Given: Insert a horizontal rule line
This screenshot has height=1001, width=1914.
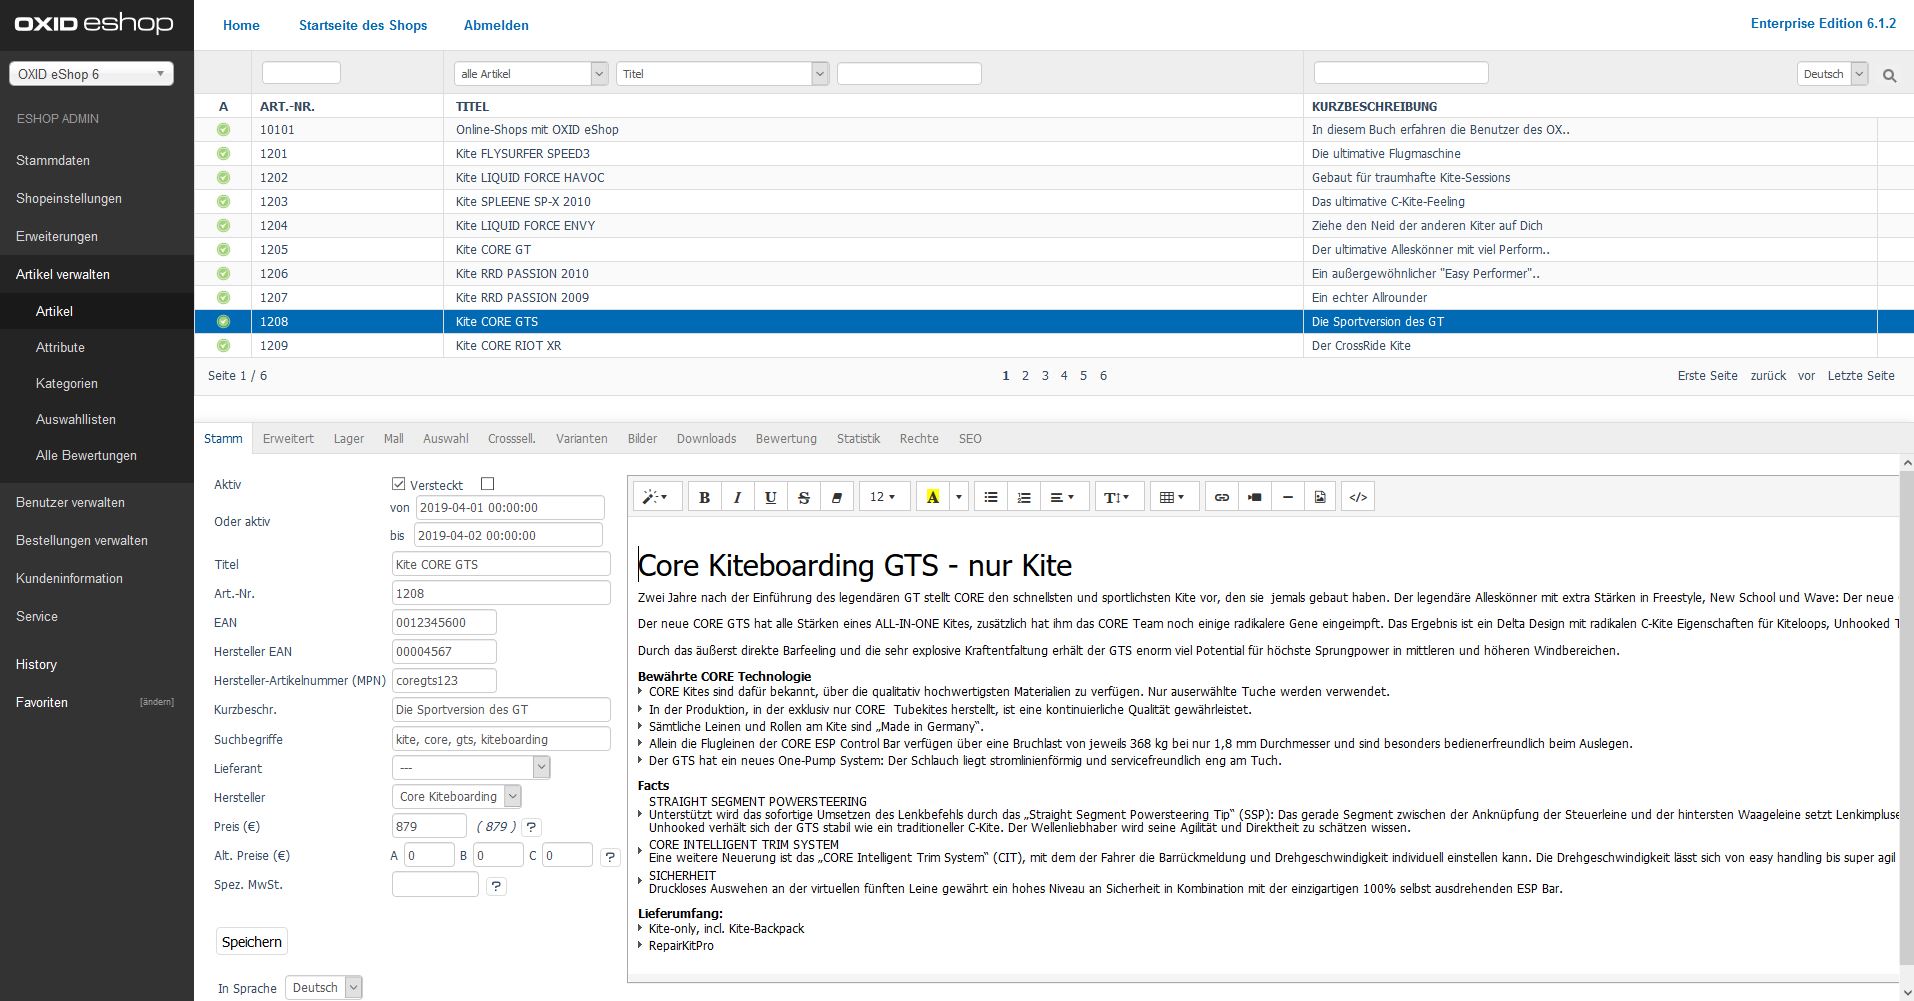Looking at the screenshot, I should [1287, 497].
